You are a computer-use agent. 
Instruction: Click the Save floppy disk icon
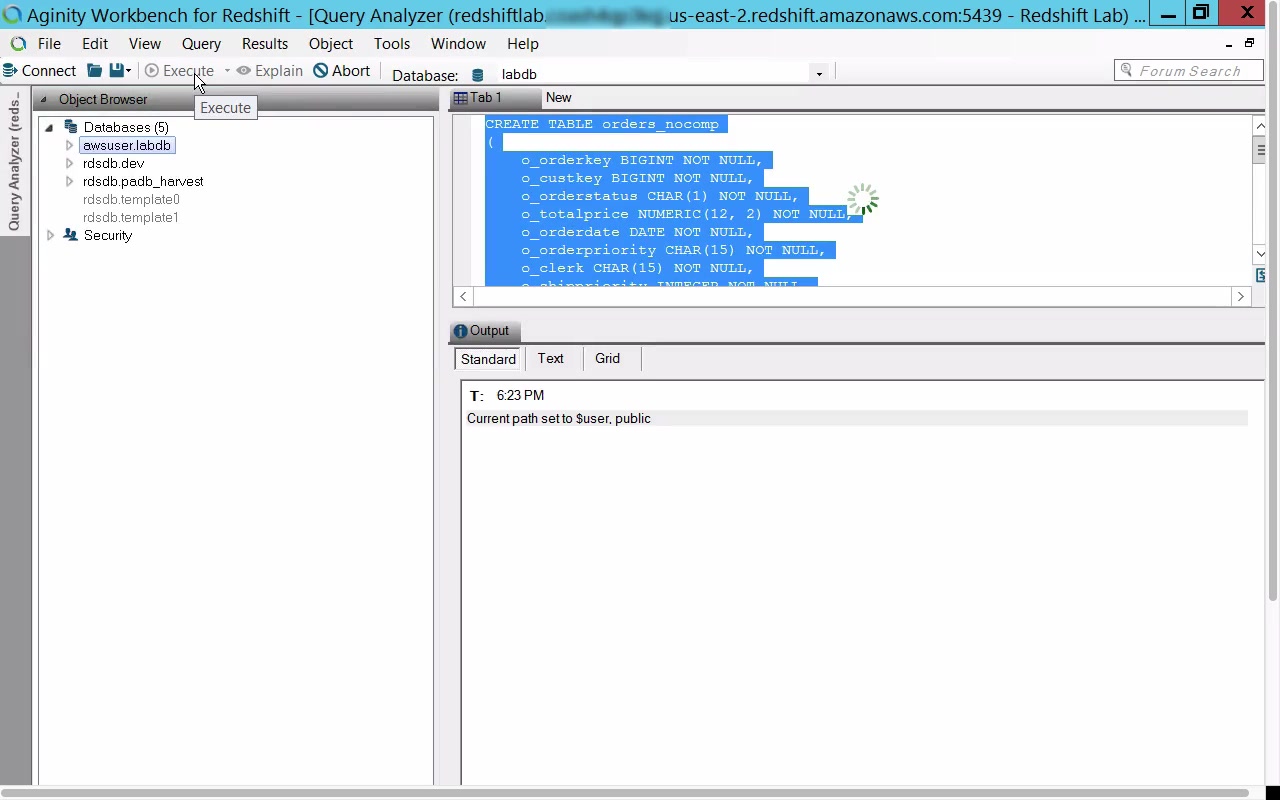(117, 71)
